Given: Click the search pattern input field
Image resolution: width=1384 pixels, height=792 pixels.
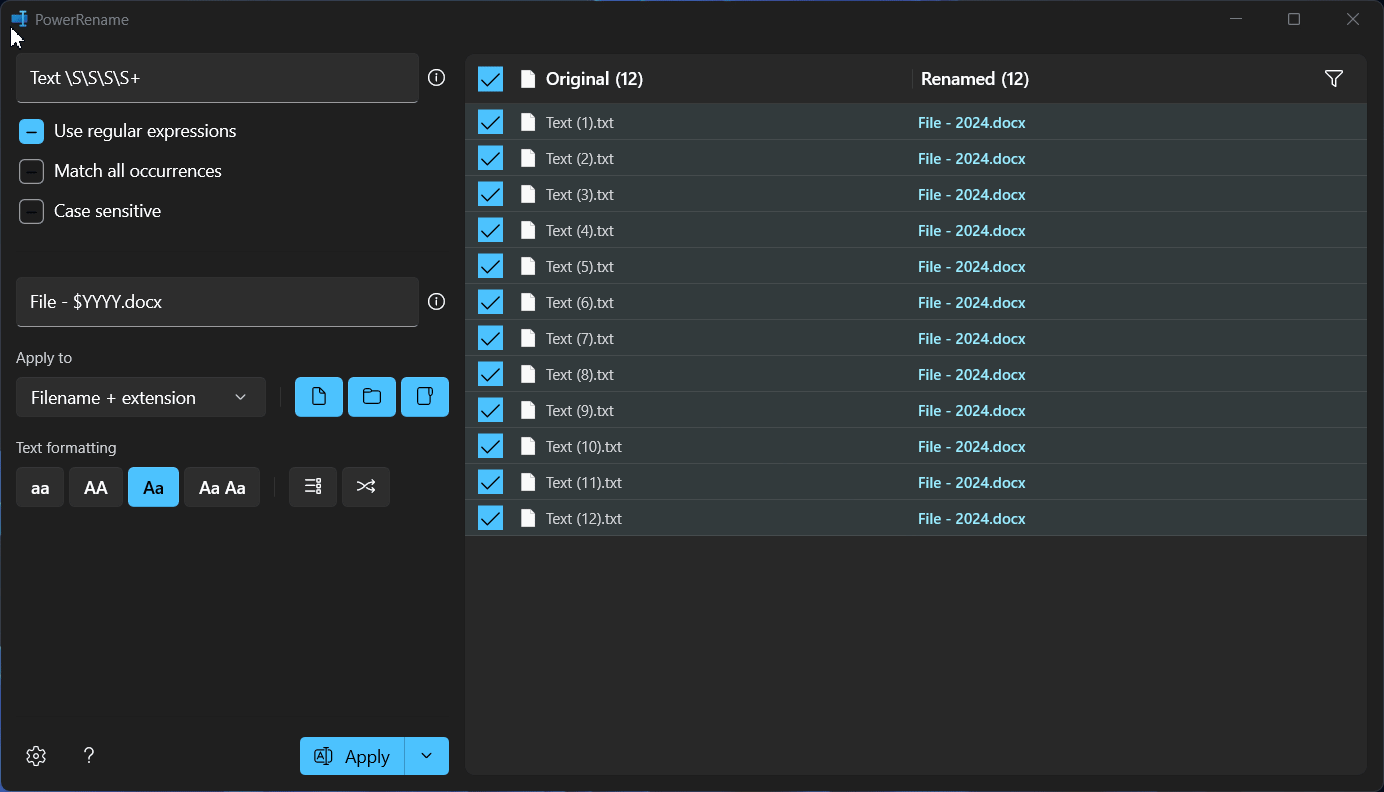Looking at the screenshot, I should point(217,78).
